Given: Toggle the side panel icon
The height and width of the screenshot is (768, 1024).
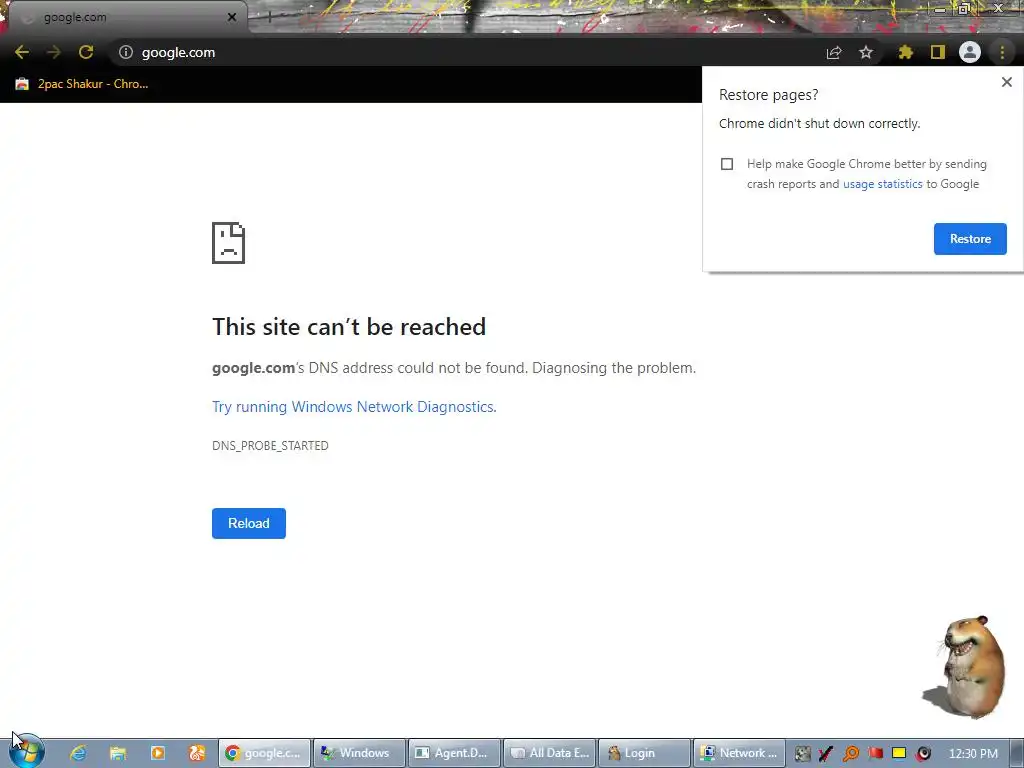Looking at the screenshot, I should (x=938, y=52).
